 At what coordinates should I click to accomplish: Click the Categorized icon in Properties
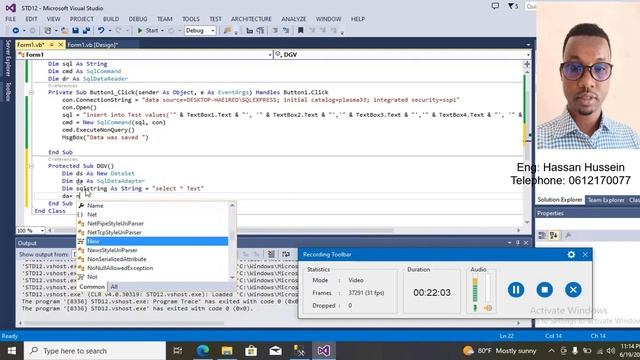542,235
